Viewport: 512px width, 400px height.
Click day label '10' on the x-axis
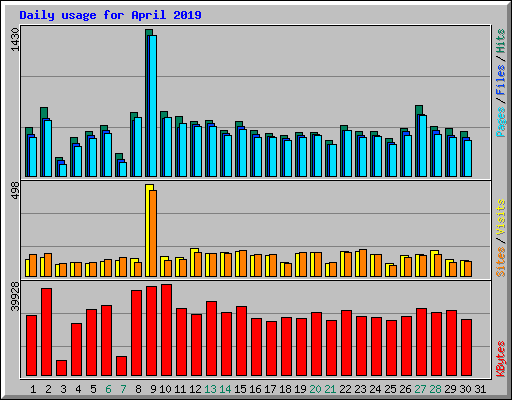(x=165, y=389)
